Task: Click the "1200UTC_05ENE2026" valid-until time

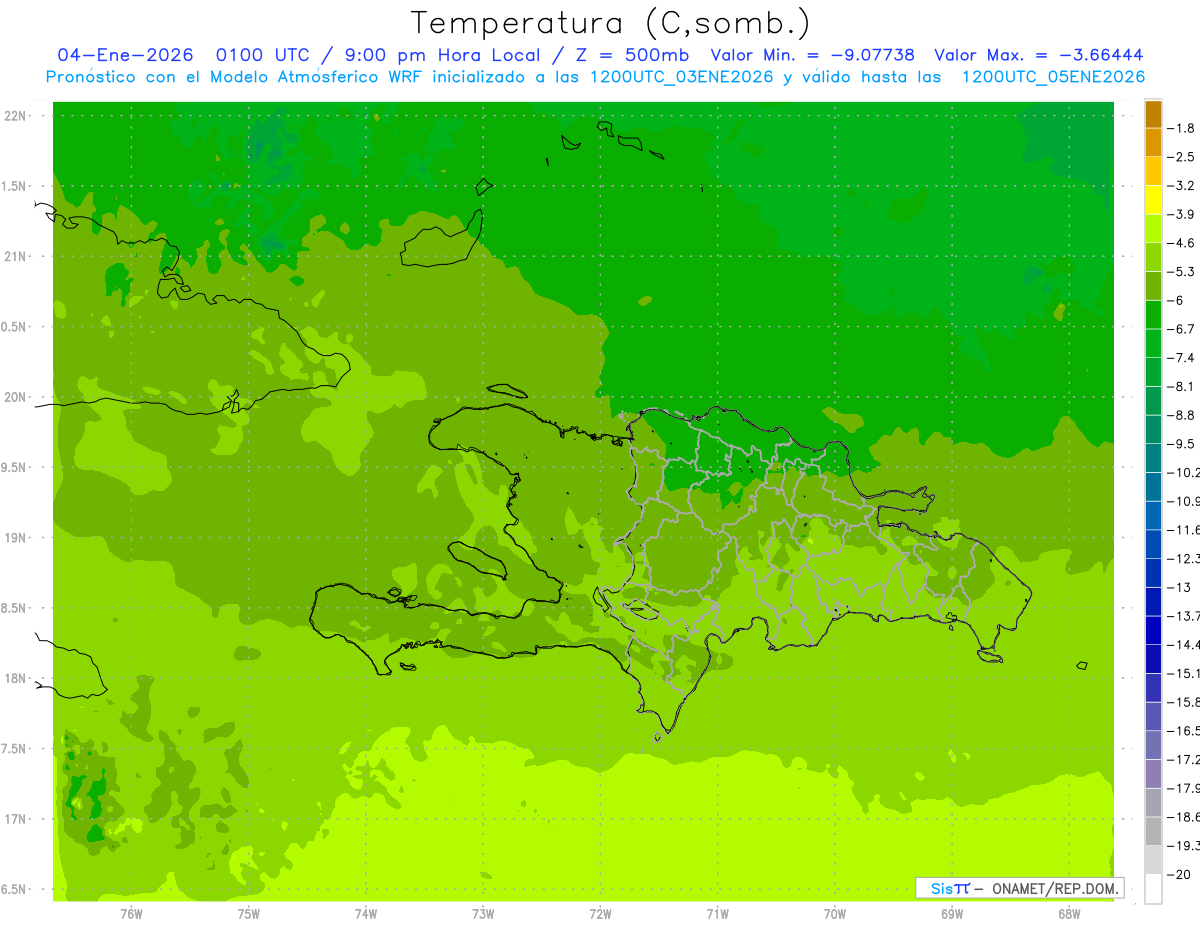Action: [1053, 77]
